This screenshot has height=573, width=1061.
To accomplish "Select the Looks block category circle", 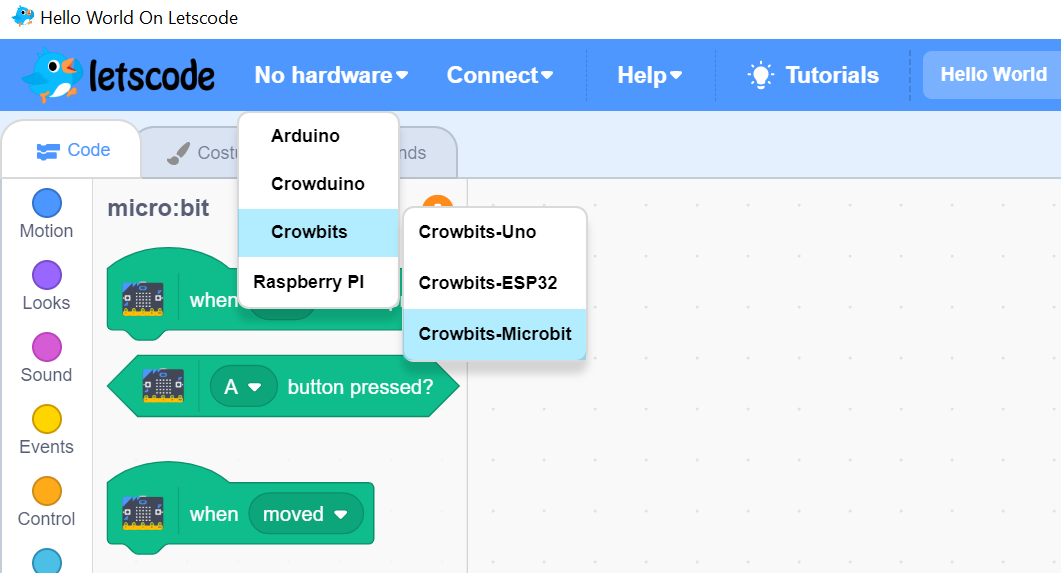I will [47, 275].
